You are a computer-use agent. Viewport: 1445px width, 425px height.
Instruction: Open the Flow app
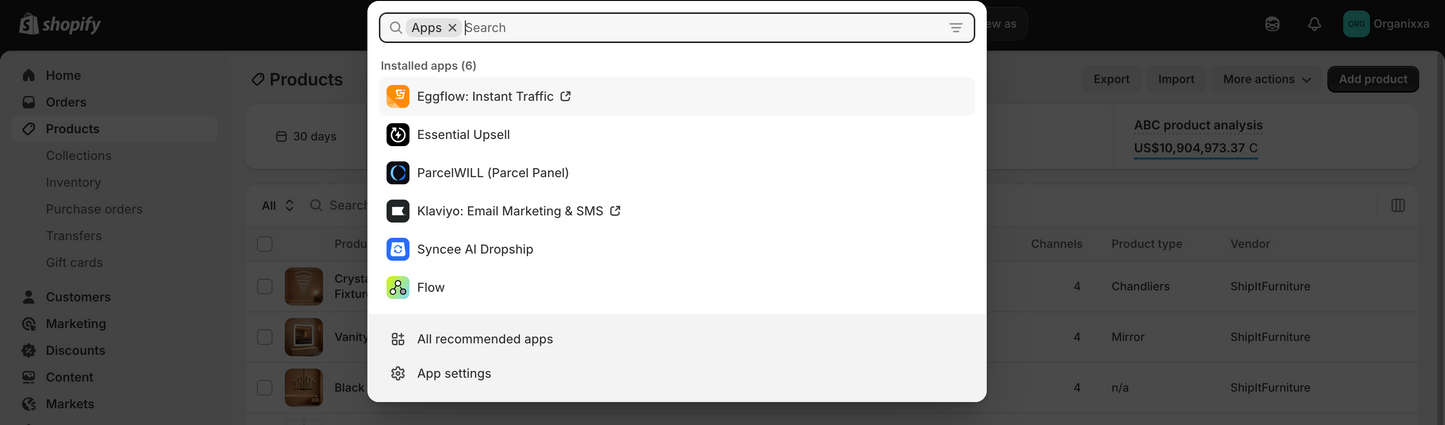click(676, 287)
